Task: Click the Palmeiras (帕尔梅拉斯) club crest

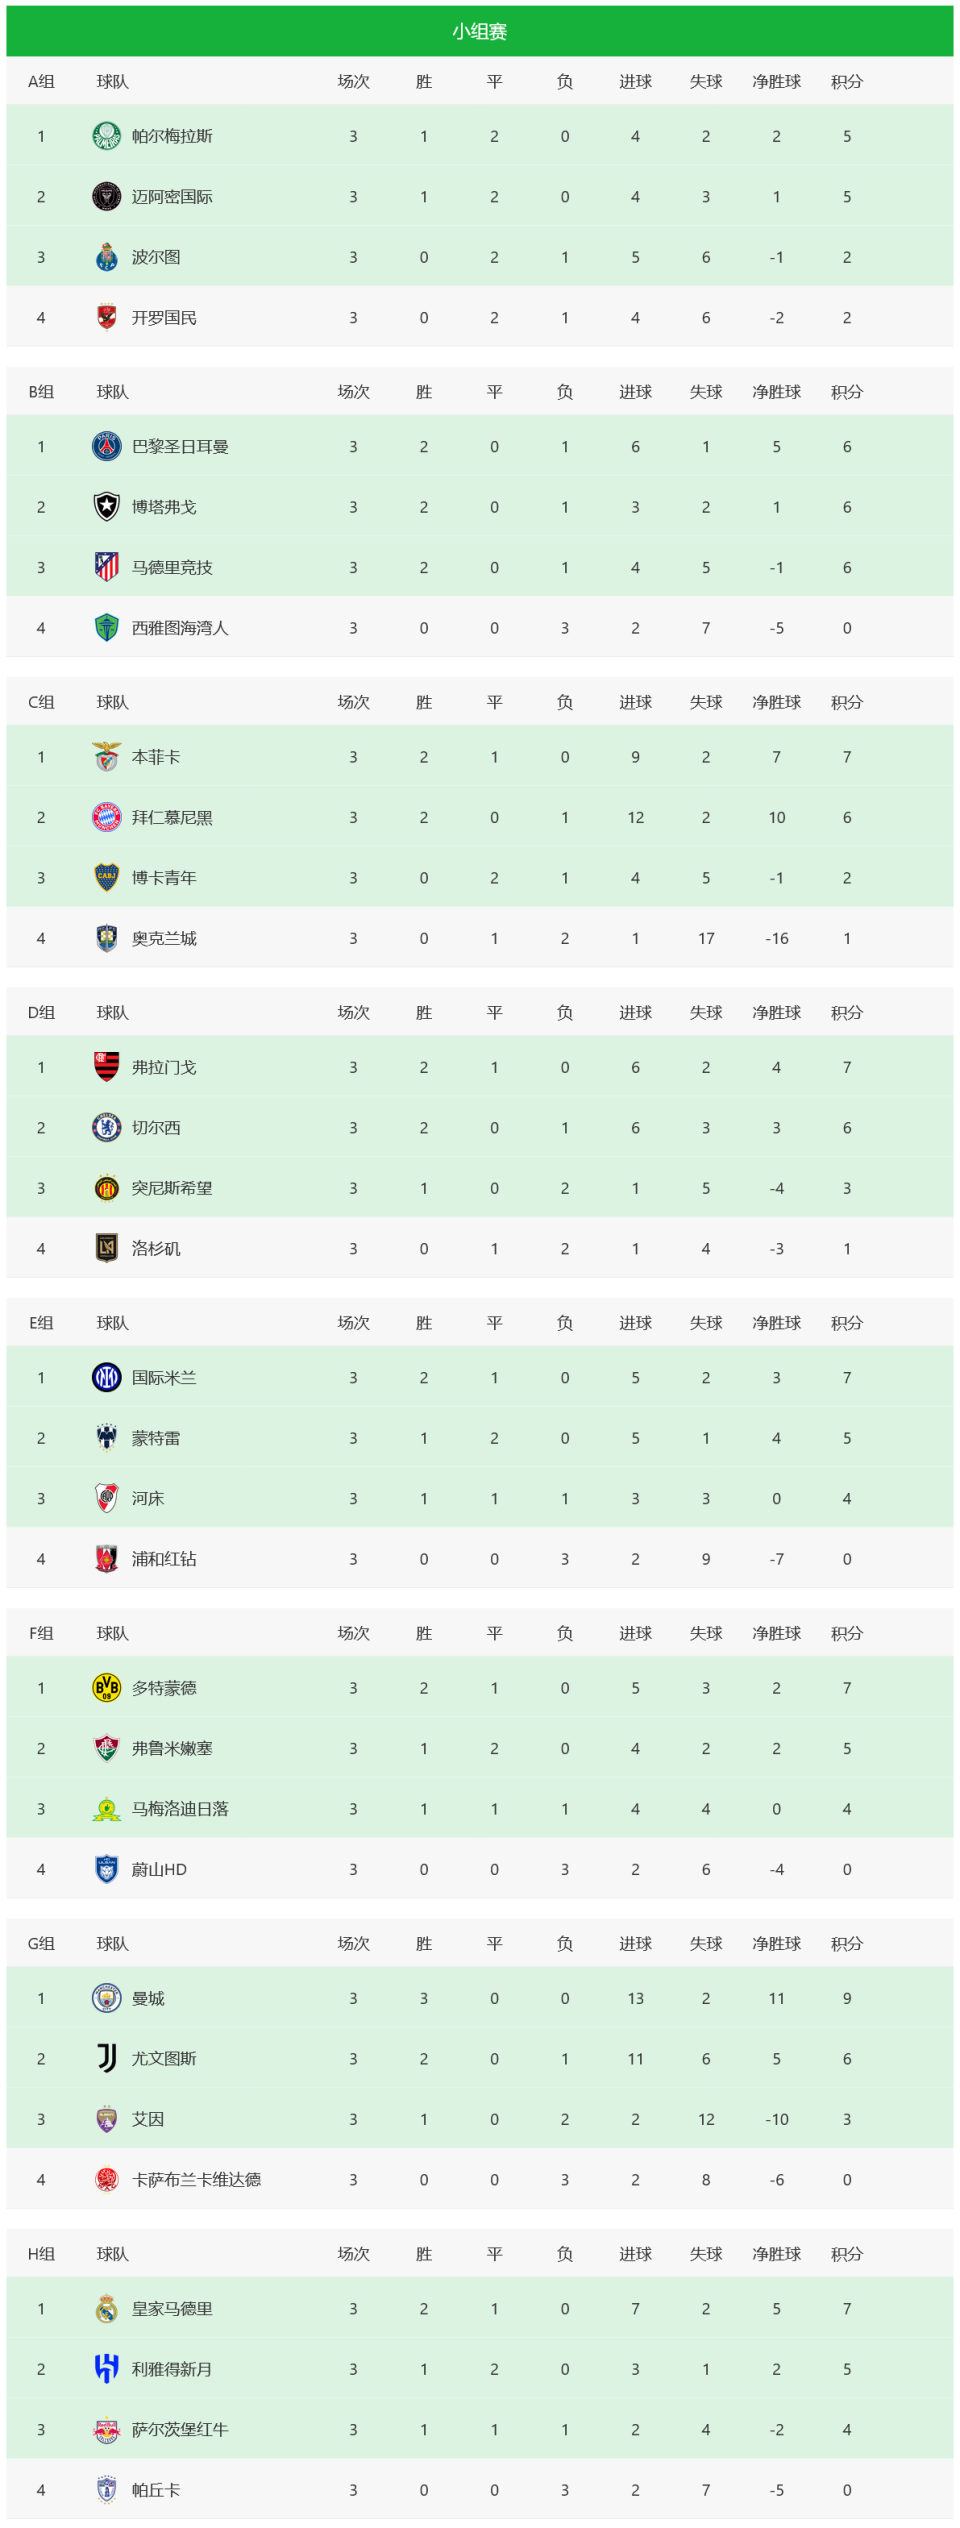Action: [107, 136]
